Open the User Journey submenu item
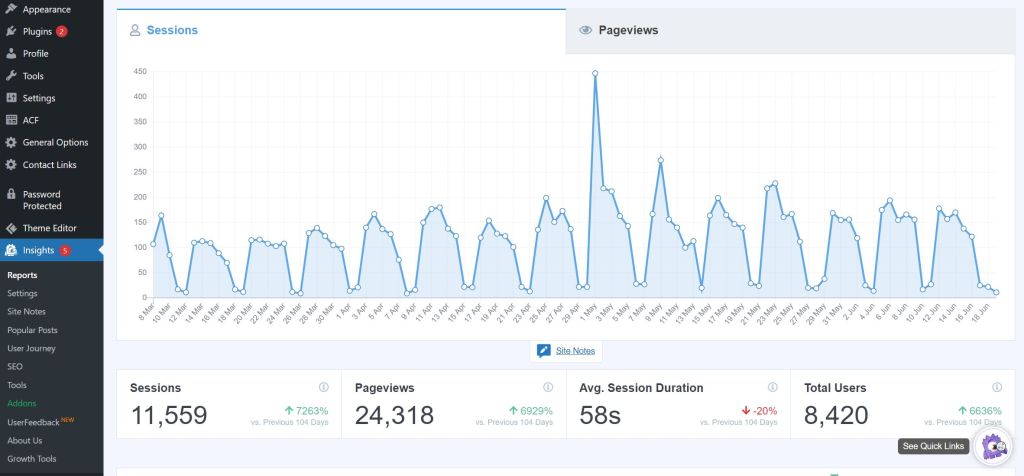 point(31,348)
